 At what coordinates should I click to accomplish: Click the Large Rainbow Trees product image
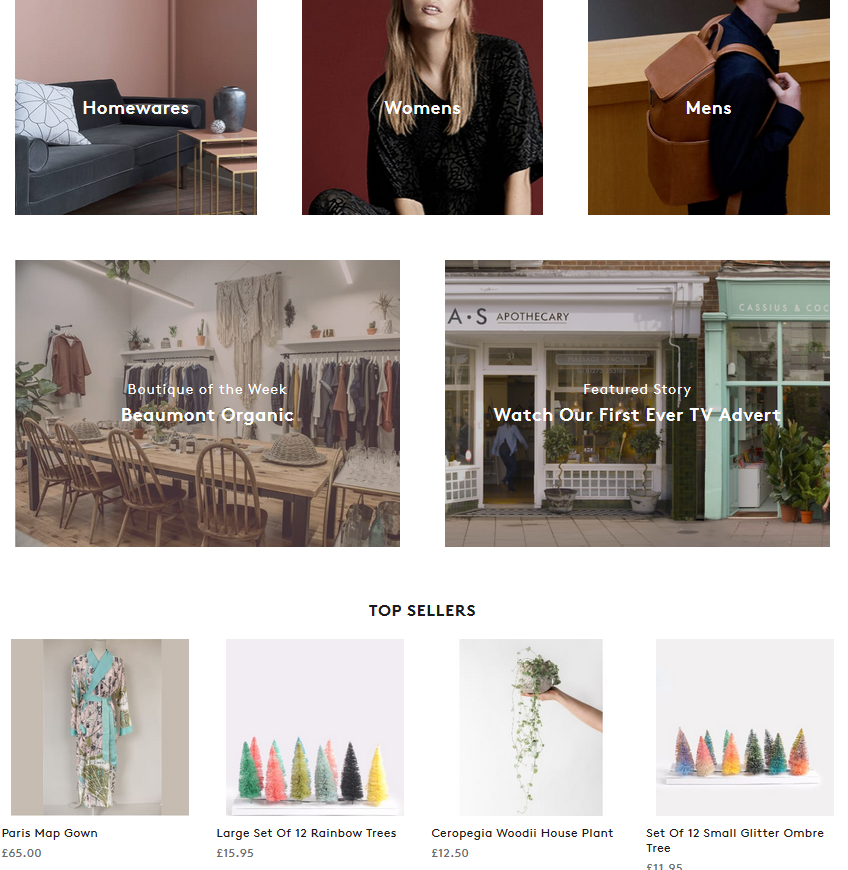[315, 727]
